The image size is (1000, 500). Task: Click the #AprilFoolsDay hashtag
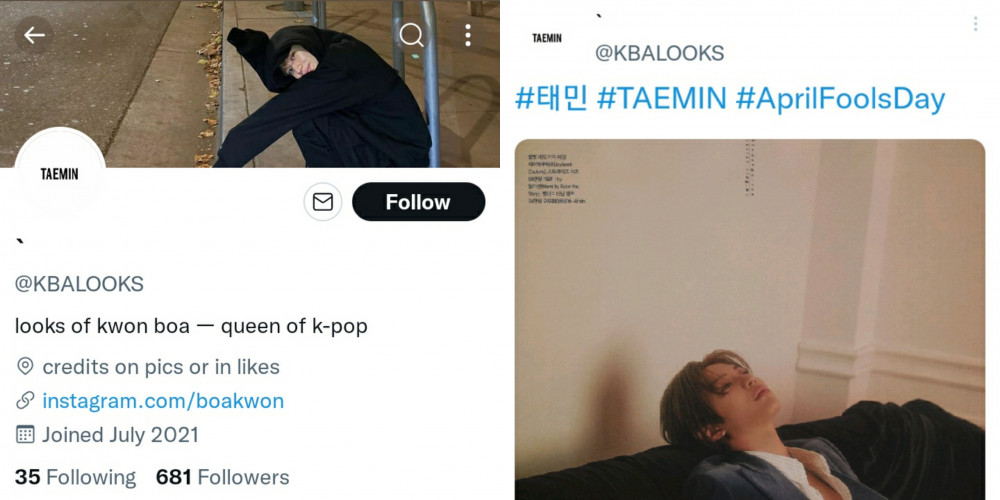pos(840,99)
